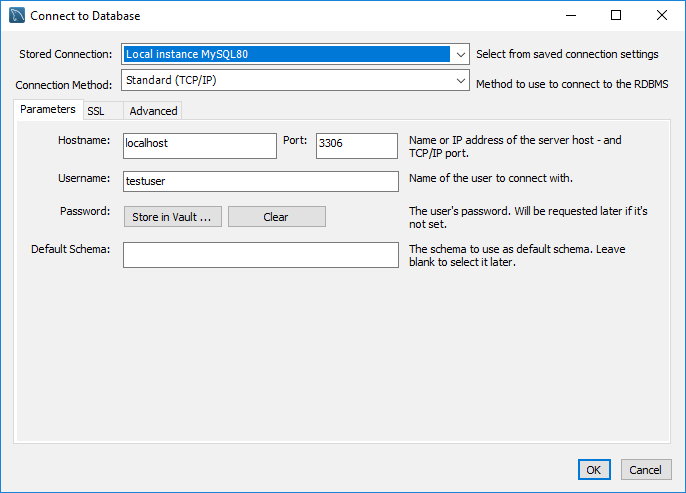
Task: Cancel the database connection dialog
Action: [645, 470]
